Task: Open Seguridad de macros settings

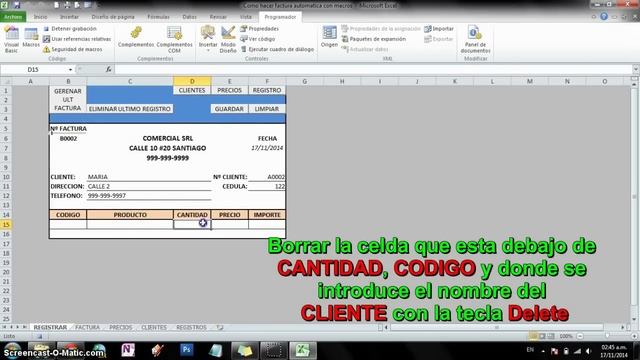Action: click(73, 49)
